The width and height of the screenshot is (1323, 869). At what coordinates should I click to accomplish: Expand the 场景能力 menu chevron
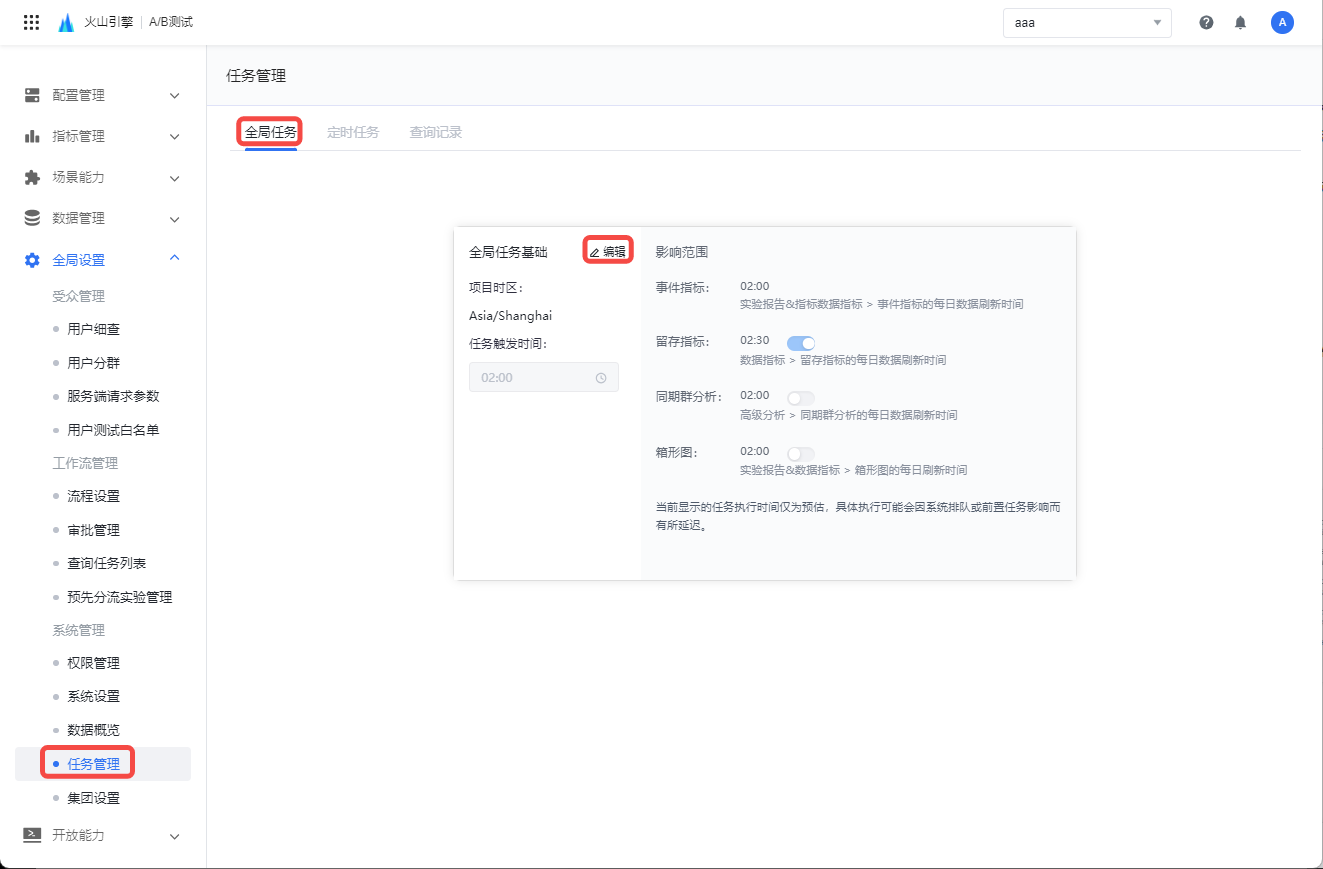click(x=174, y=178)
